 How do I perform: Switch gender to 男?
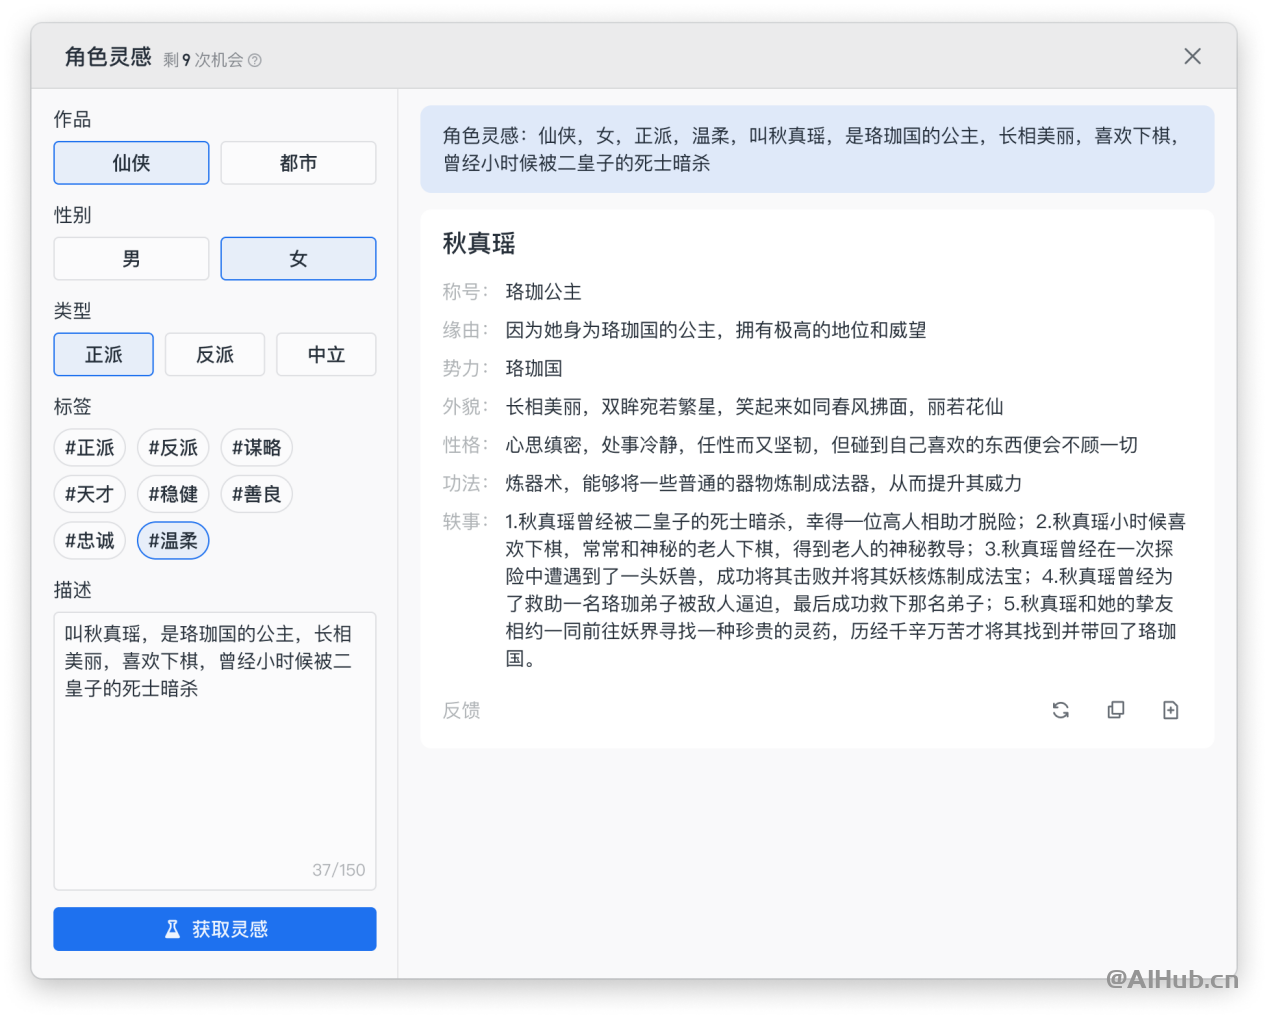[x=131, y=258]
